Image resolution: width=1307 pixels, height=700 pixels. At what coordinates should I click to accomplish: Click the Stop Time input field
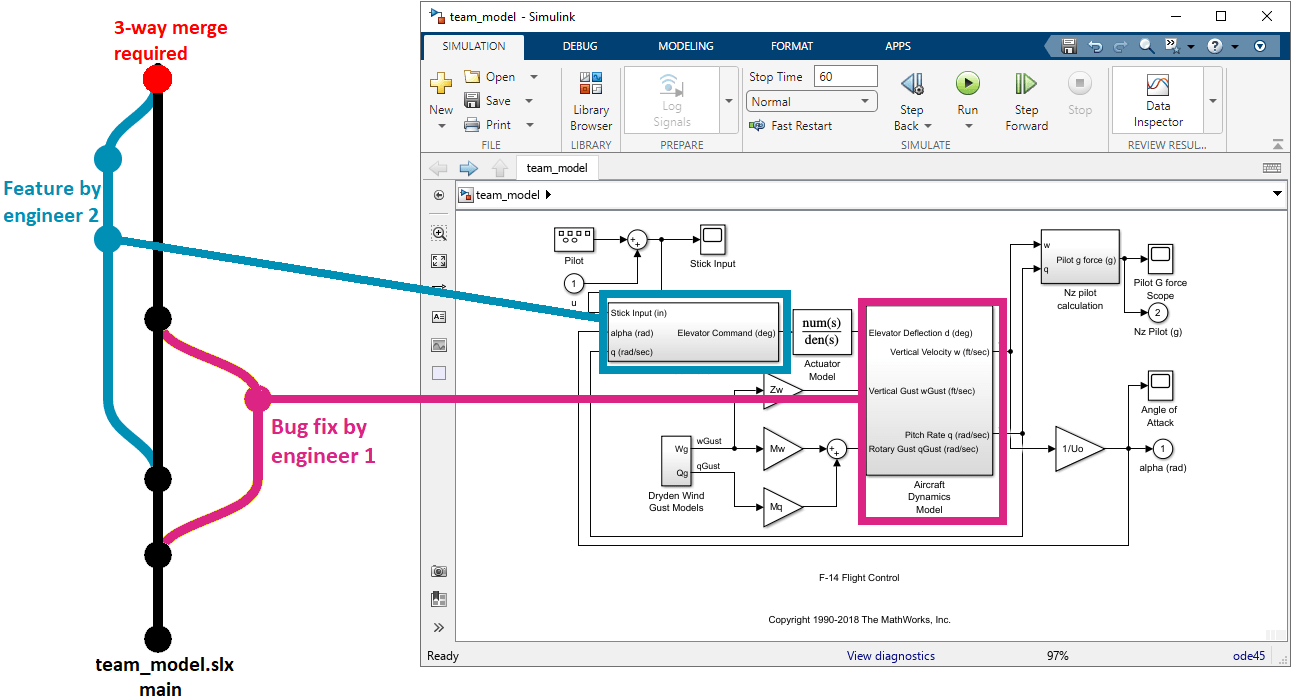pyautogui.click(x=846, y=77)
